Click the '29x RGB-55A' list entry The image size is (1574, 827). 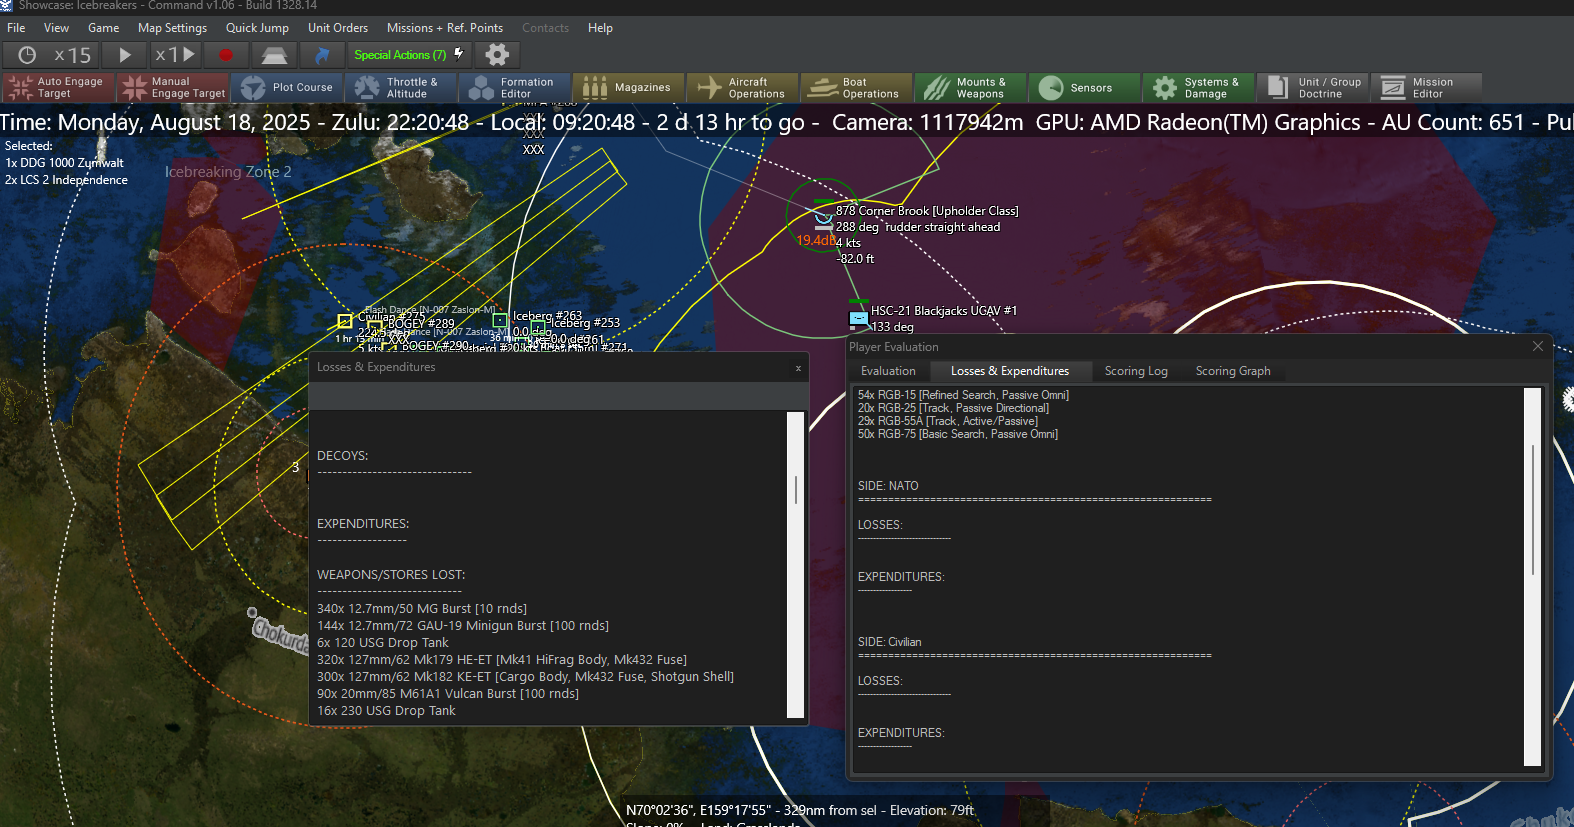[x=948, y=421]
